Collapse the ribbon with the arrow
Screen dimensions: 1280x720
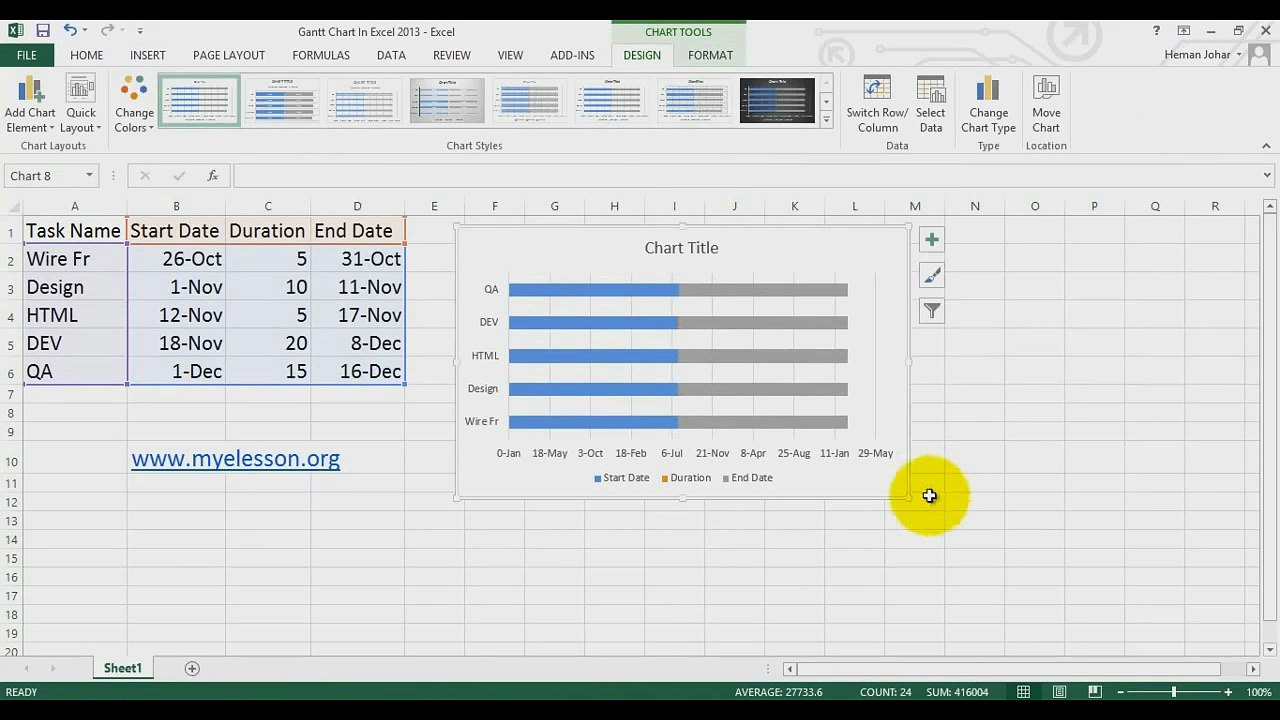(1266, 146)
